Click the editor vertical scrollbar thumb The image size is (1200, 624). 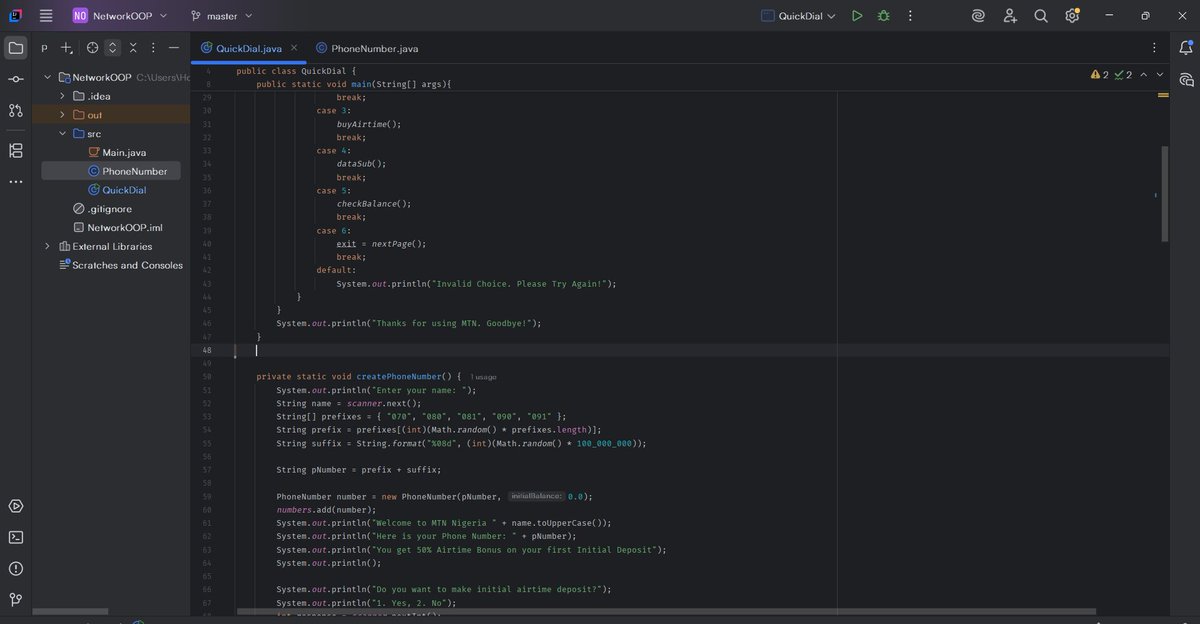pyautogui.click(x=1163, y=193)
